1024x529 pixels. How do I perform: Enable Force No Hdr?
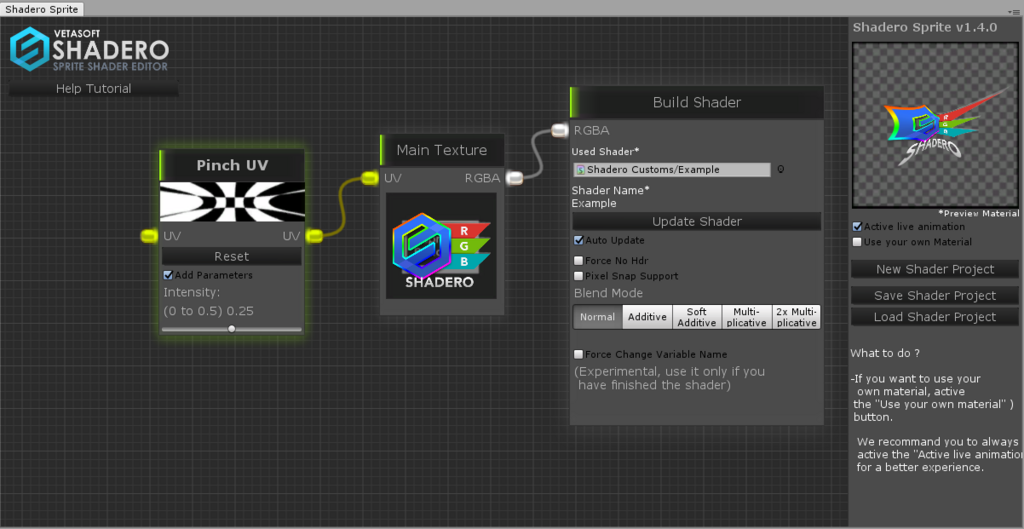pyautogui.click(x=578, y=261)
